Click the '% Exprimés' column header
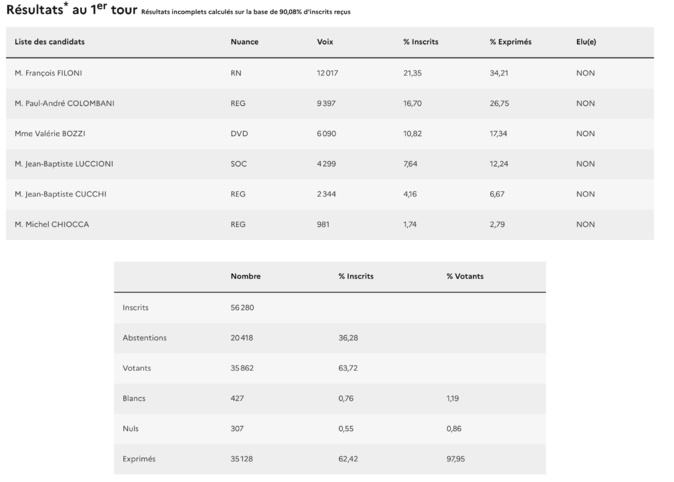 (510, 42)
